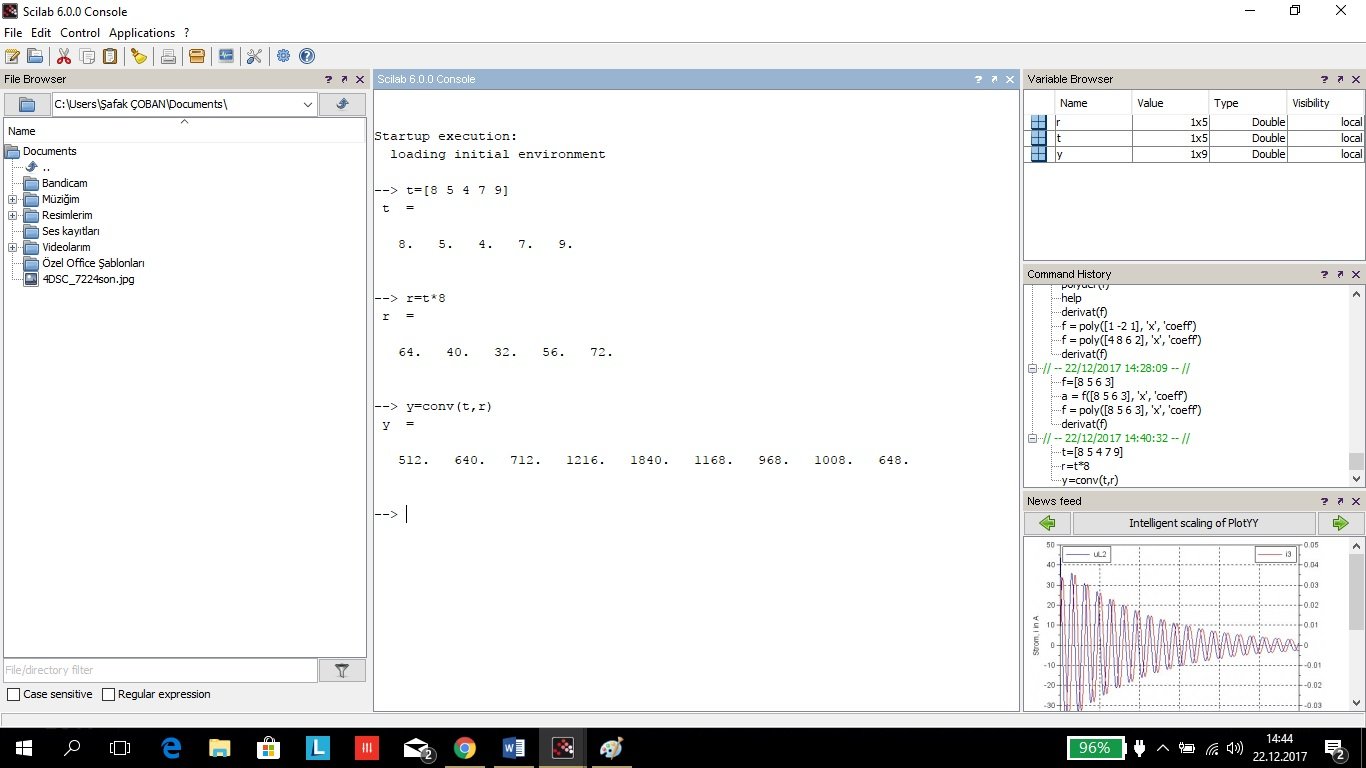Click the filter funnel button in File Browser
This screenshot has width=1366, height=768.
click(x=342, y=670)
